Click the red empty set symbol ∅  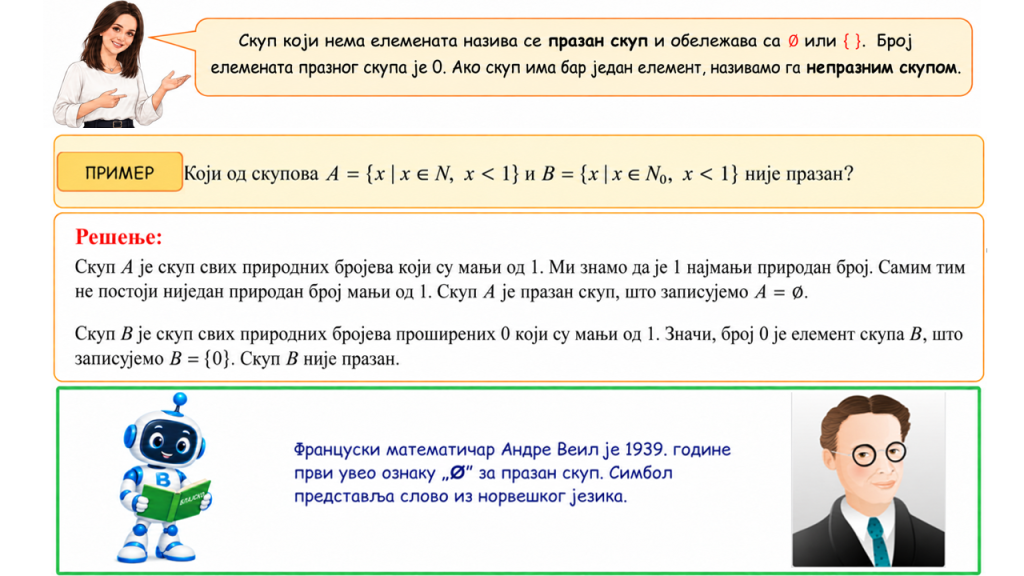(793, 41)
